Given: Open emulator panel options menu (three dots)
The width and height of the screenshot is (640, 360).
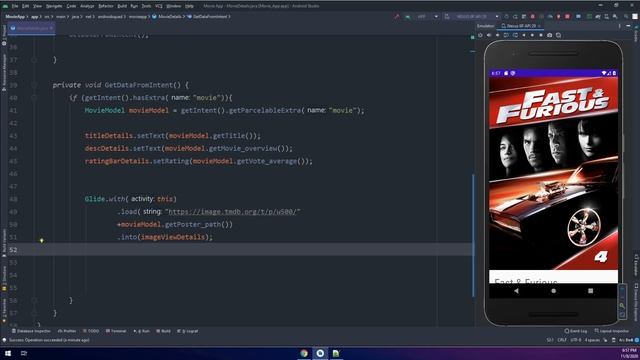Looking at the screenshot, I should (x=620, y=26).
